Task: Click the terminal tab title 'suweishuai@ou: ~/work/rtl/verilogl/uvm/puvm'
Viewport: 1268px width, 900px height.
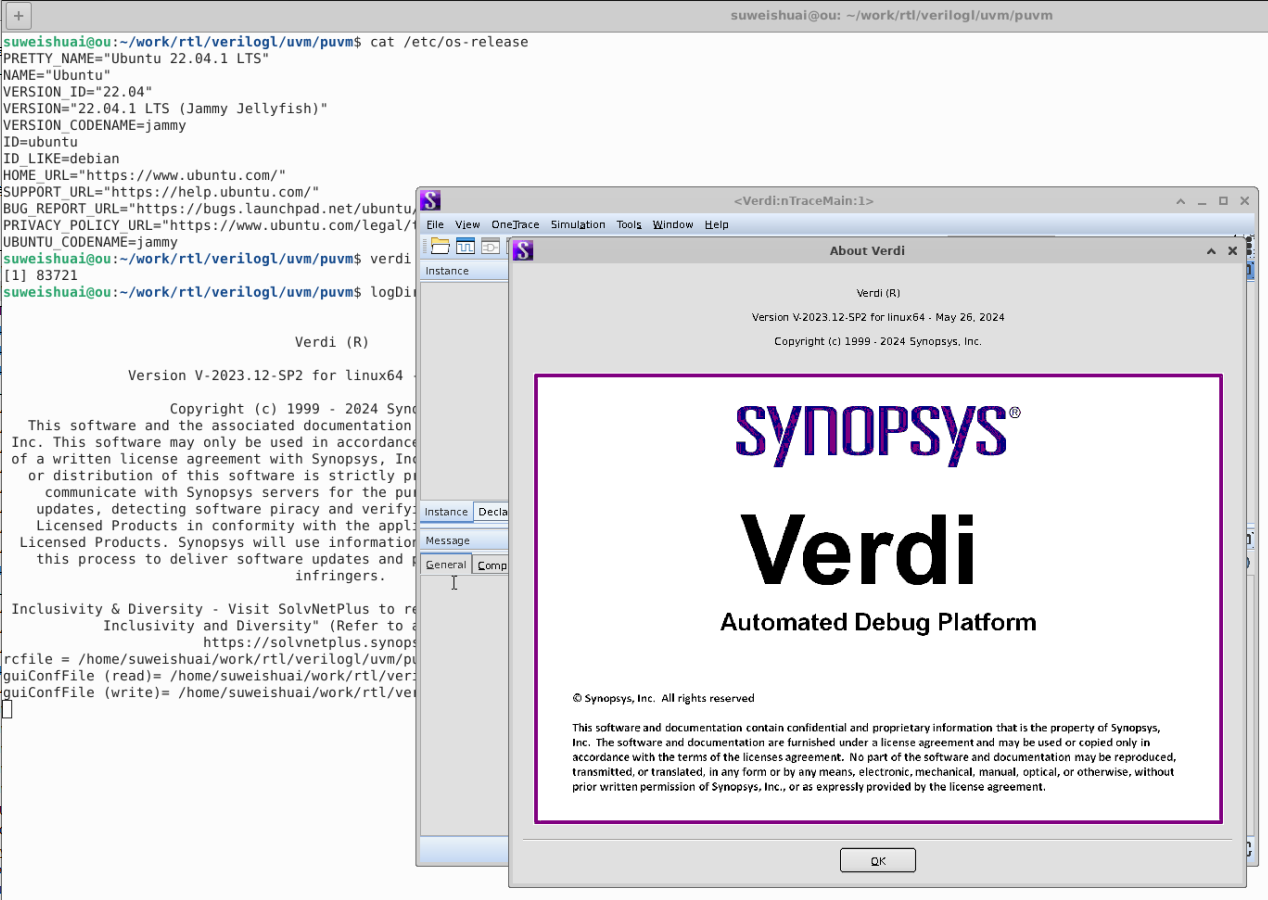Action: tap(891, 15)
